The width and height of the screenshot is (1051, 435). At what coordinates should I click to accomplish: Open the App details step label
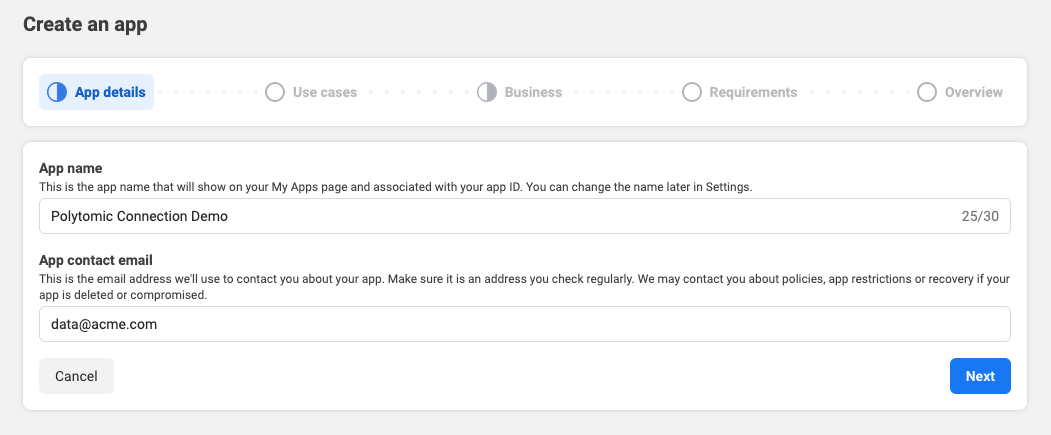pyautogui.click(x=110, y=92)
